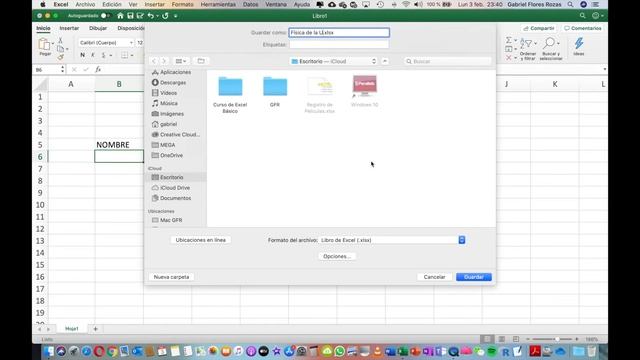640x360 pixels.
Task: Select the Hoja1 sheet tab
Action: [72, 329]
